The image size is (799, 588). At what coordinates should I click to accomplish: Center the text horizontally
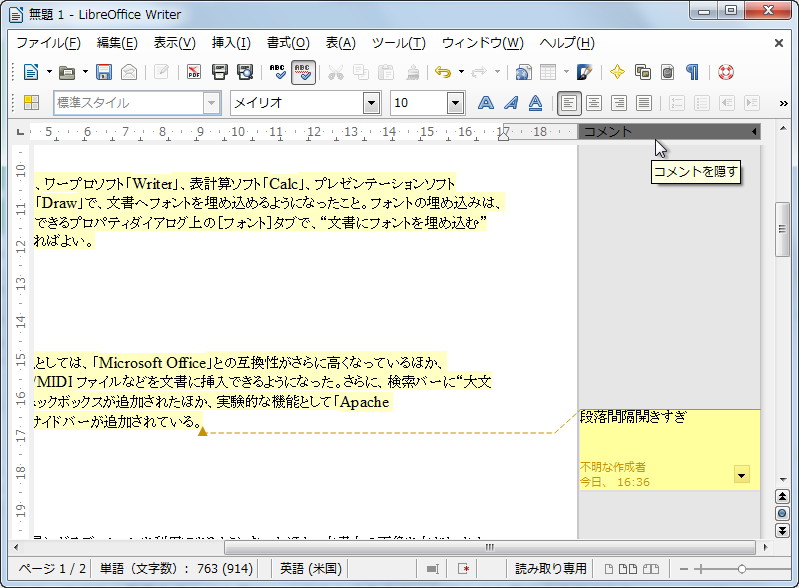[594, 103]
